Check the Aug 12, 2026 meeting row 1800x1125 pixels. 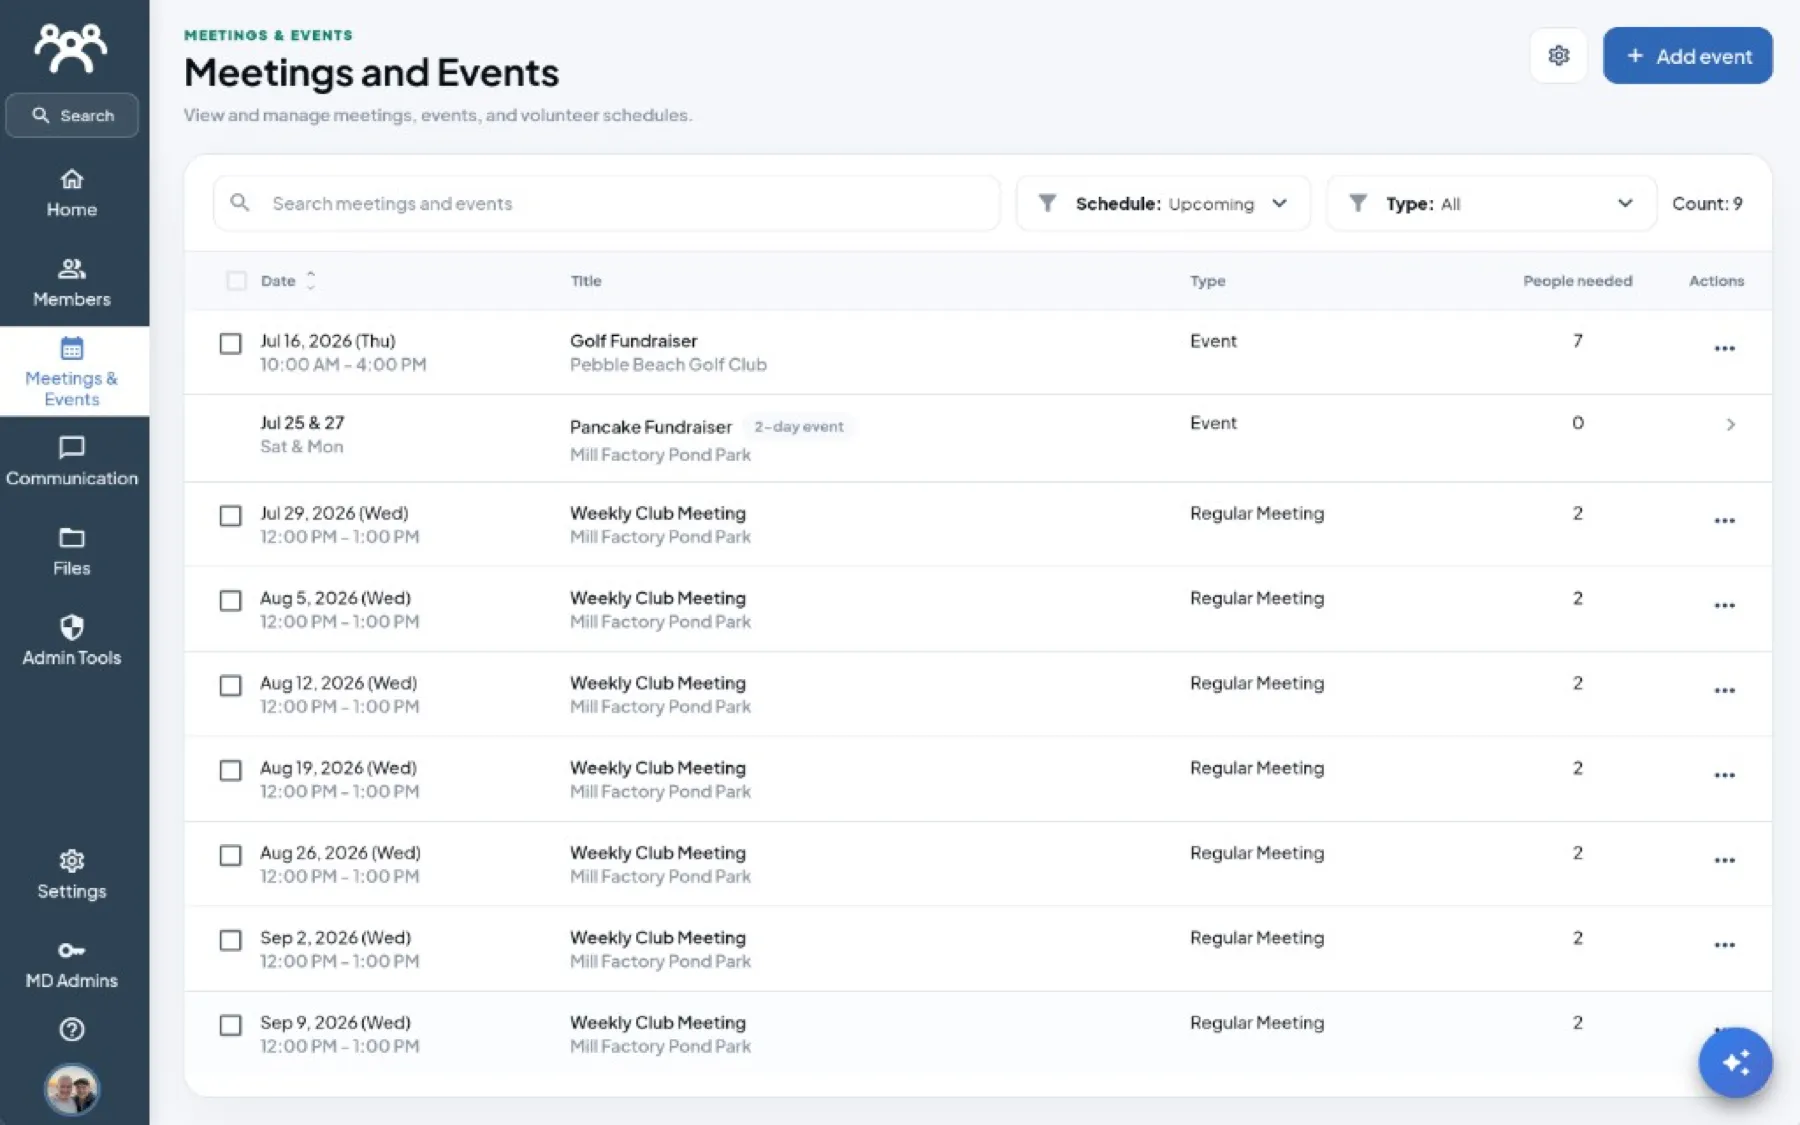[230, 685]
